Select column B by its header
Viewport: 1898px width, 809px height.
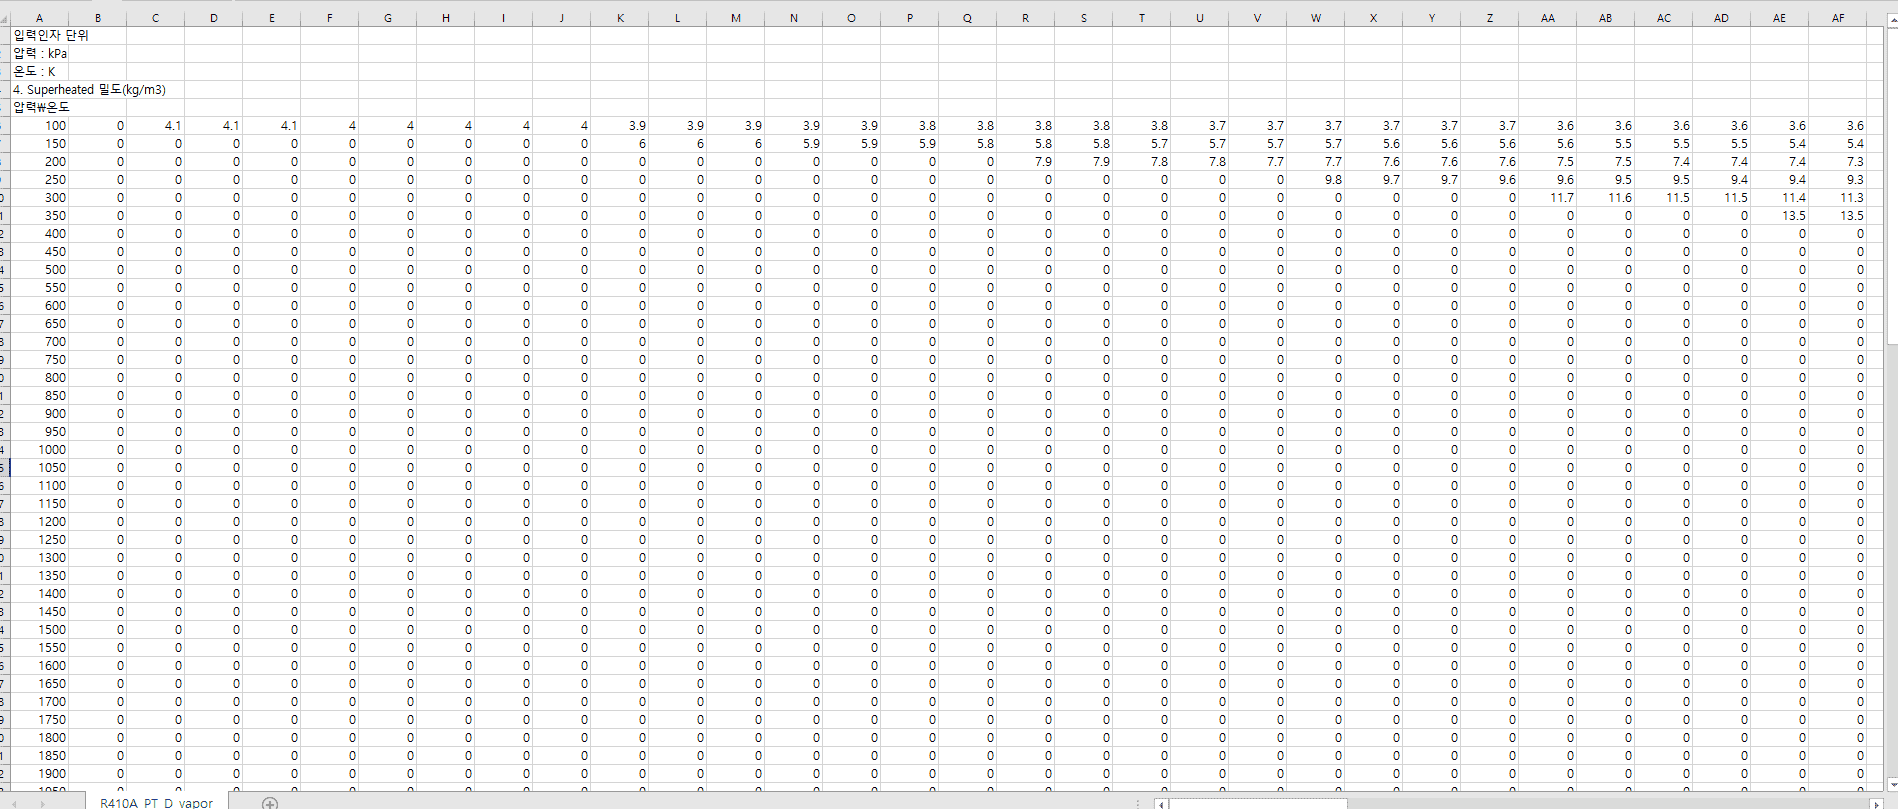pyautogui.click(x=97, y=18)
